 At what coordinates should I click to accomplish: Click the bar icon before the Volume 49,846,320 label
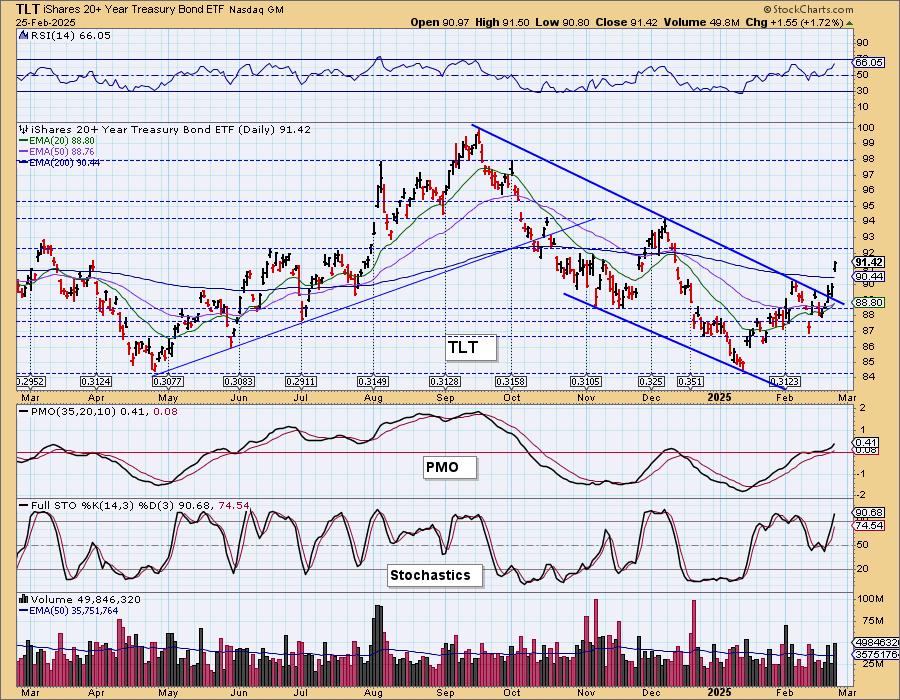tap(24, 599)
